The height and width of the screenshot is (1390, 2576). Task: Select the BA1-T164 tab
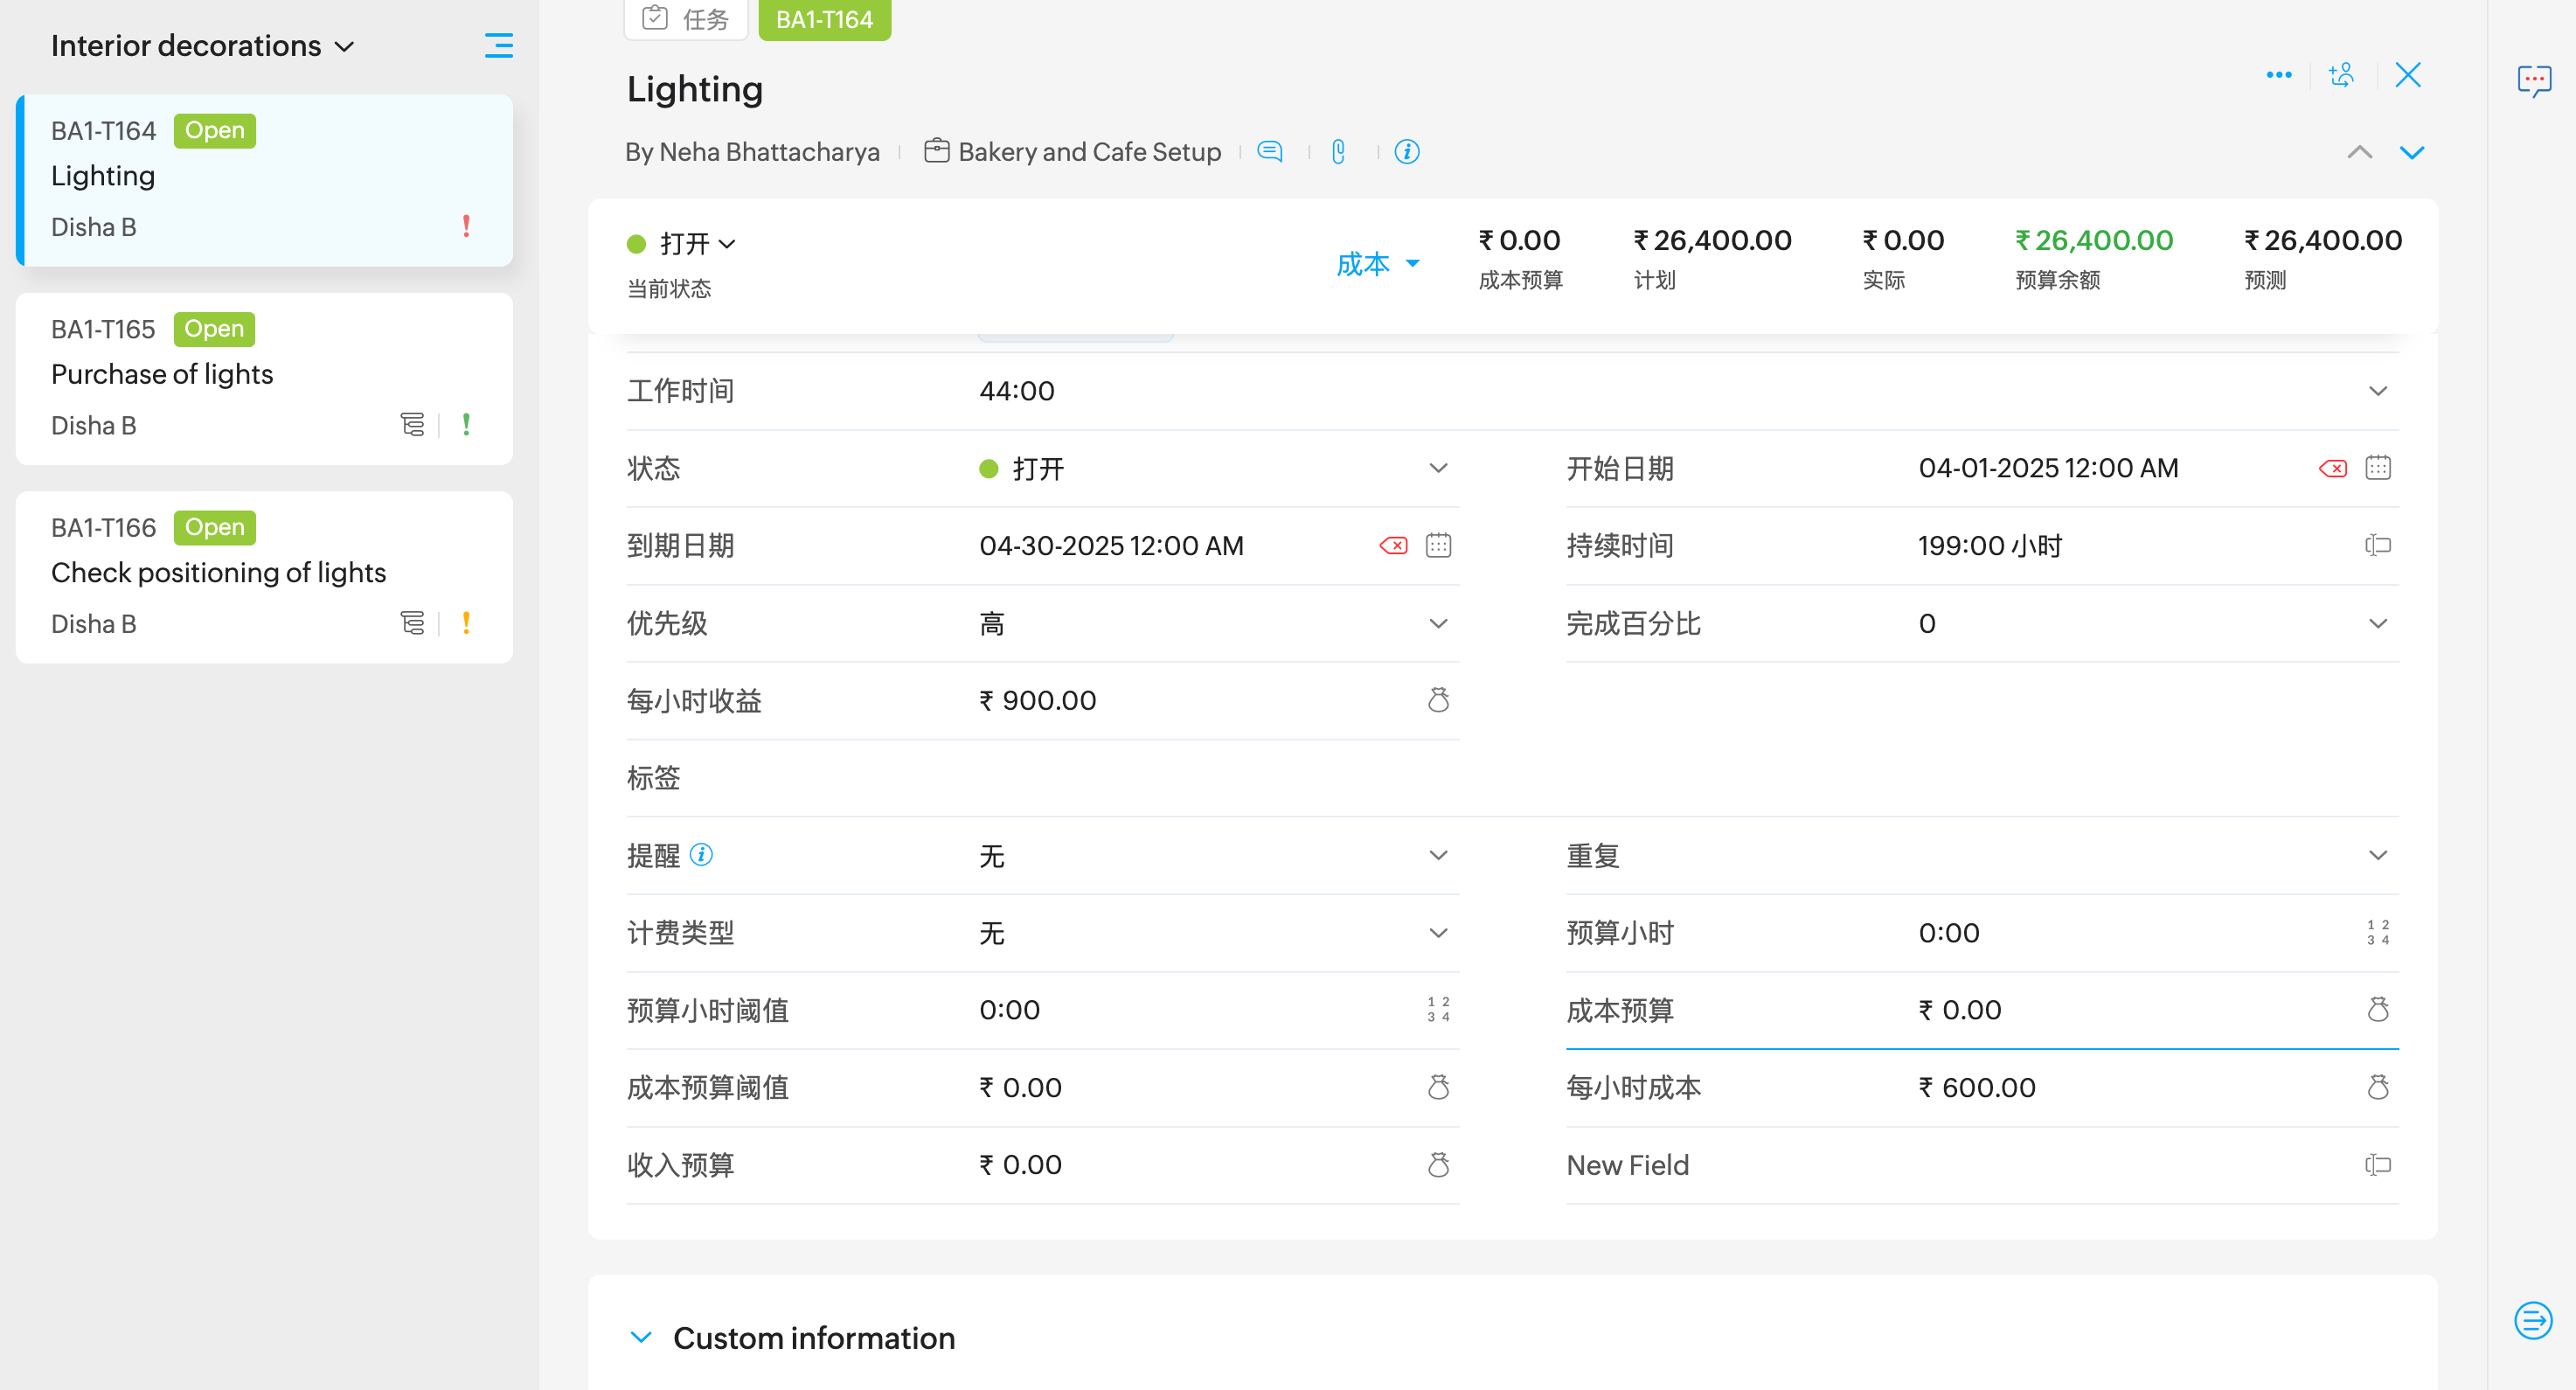pyautogui.click(x=824, y=19)
